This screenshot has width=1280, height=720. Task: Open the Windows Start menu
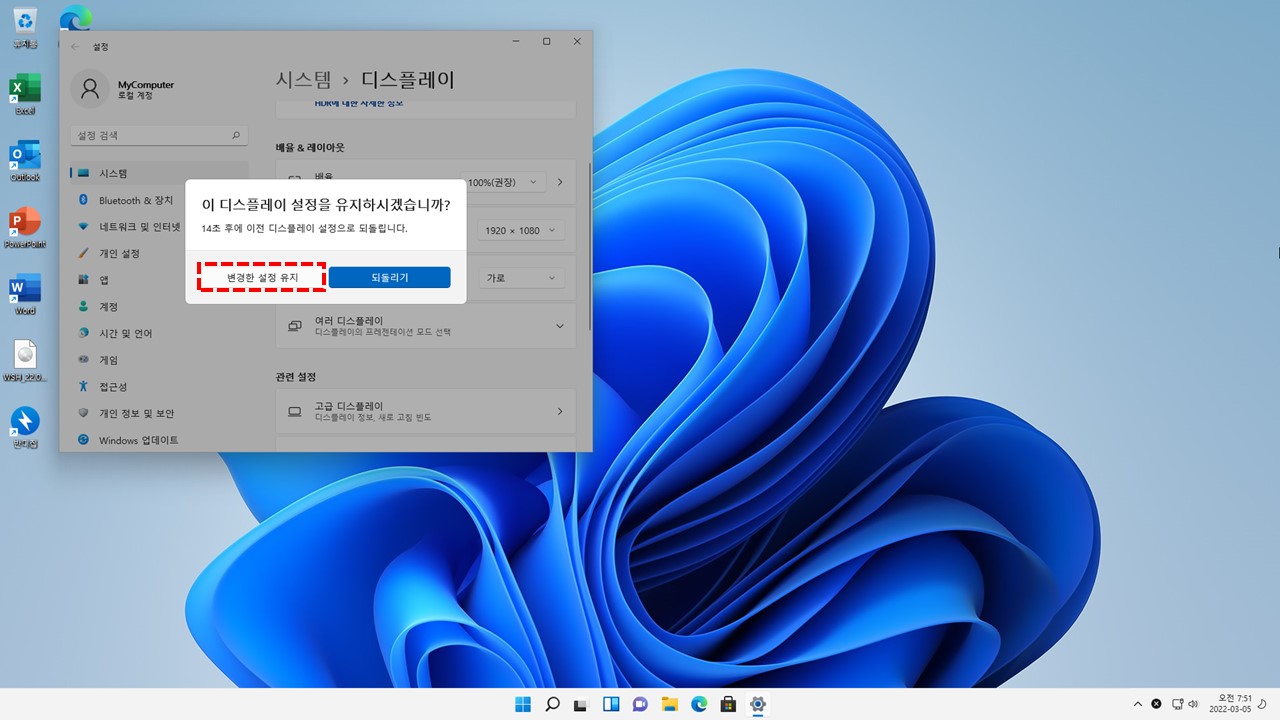[523, 704]
